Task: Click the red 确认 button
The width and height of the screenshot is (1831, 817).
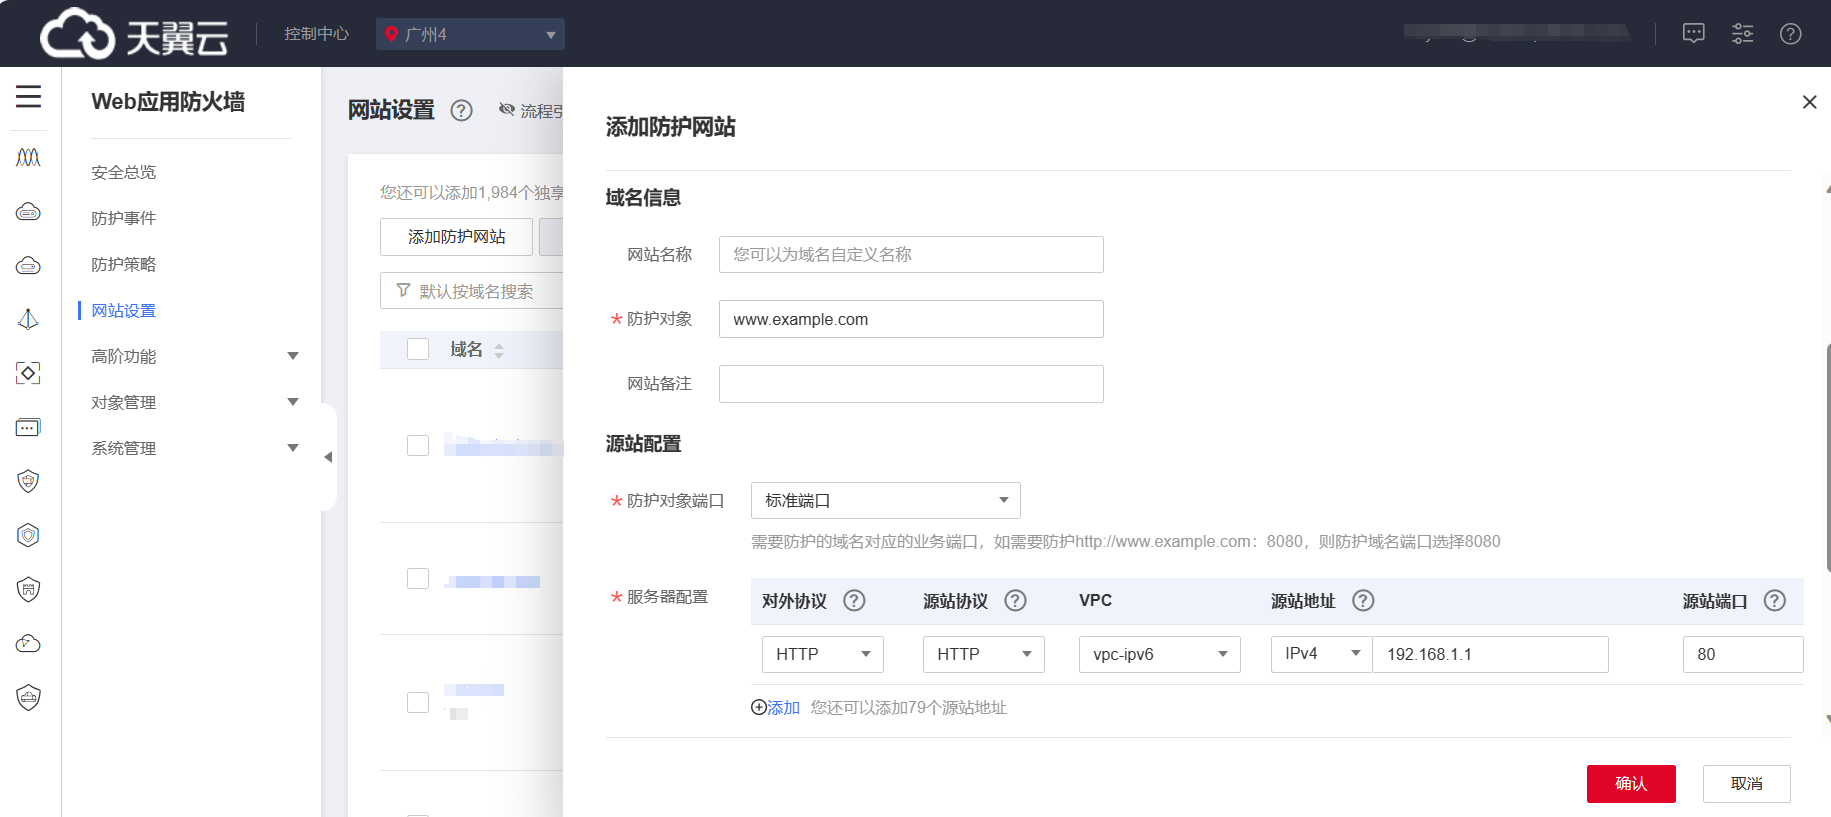Action: click(x=1630, y=783)
